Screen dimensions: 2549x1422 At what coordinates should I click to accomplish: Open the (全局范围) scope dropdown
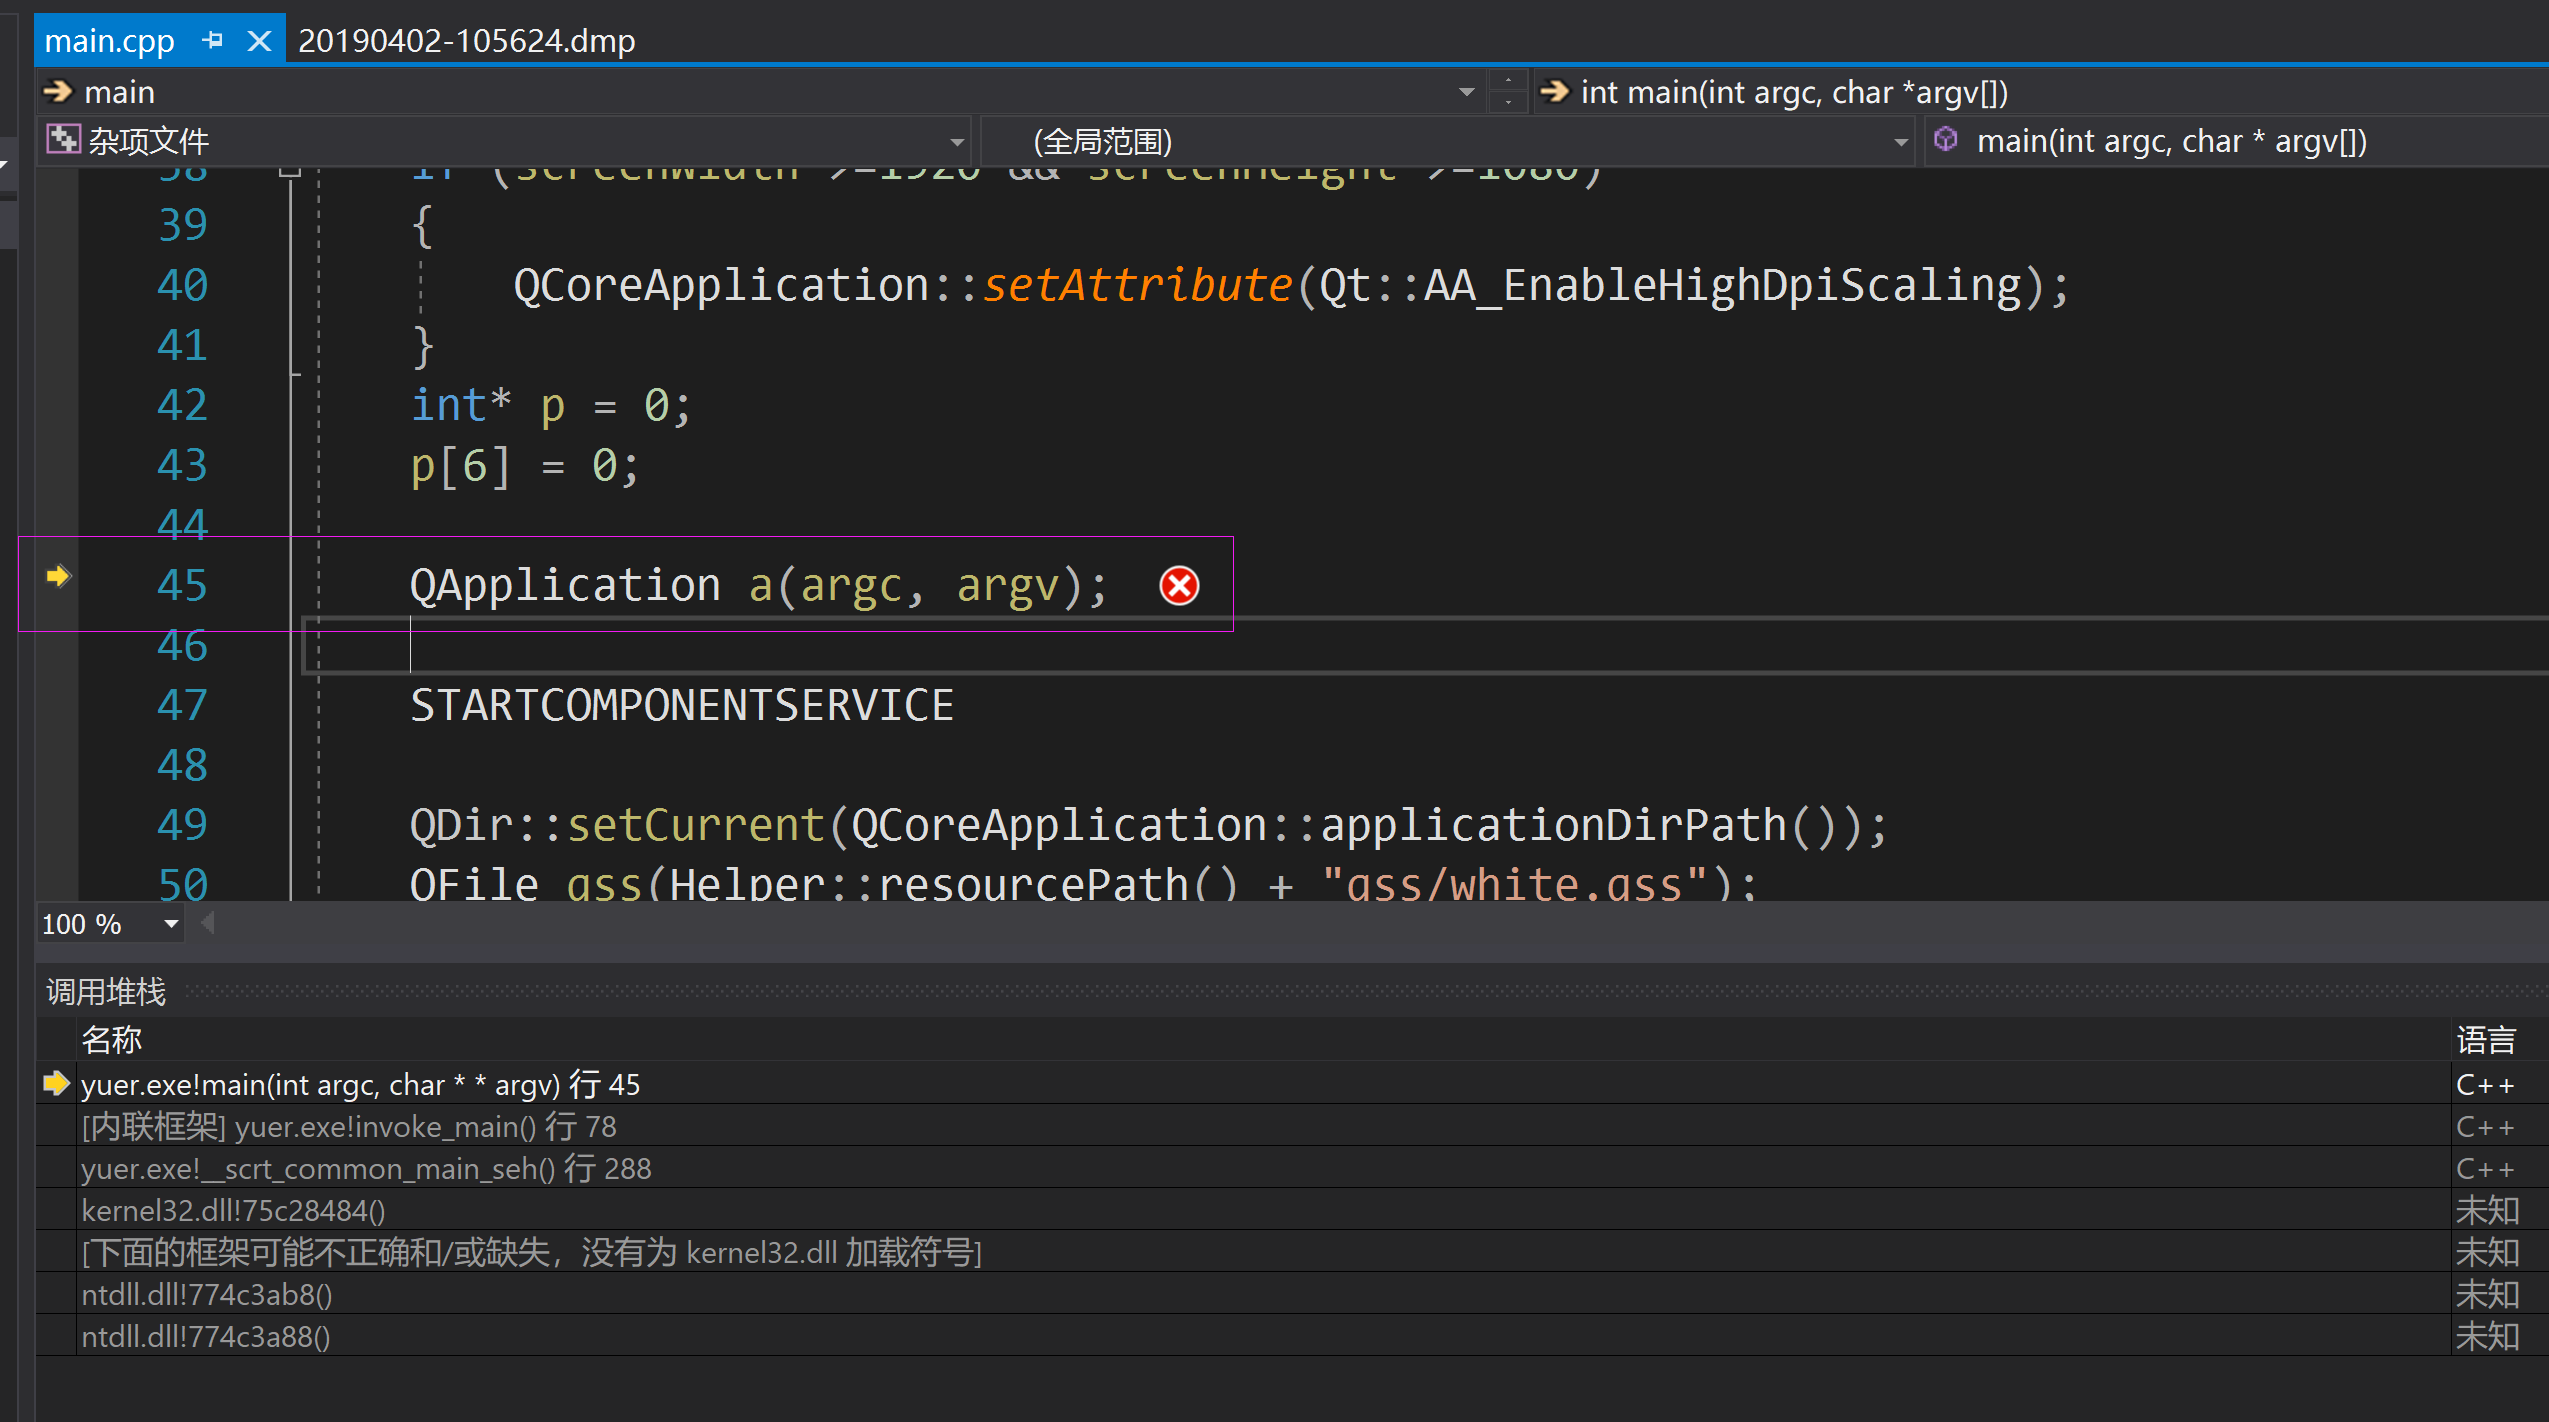(1900, 142)
